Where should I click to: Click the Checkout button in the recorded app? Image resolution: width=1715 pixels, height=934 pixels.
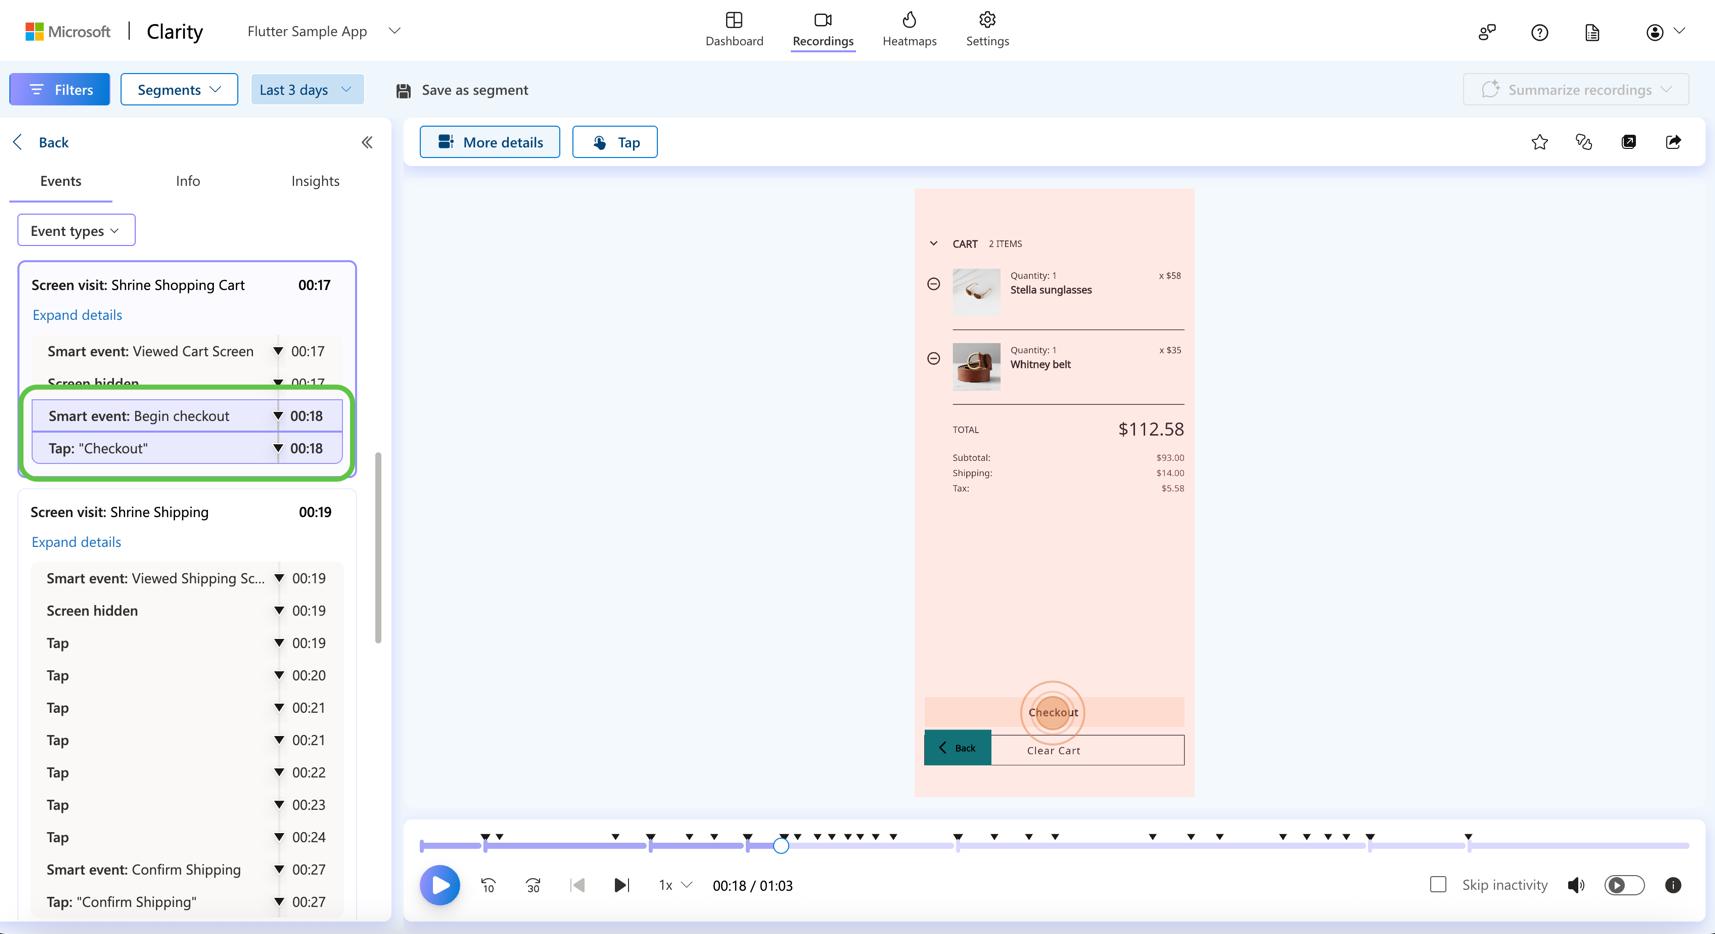coord(1053,713)
